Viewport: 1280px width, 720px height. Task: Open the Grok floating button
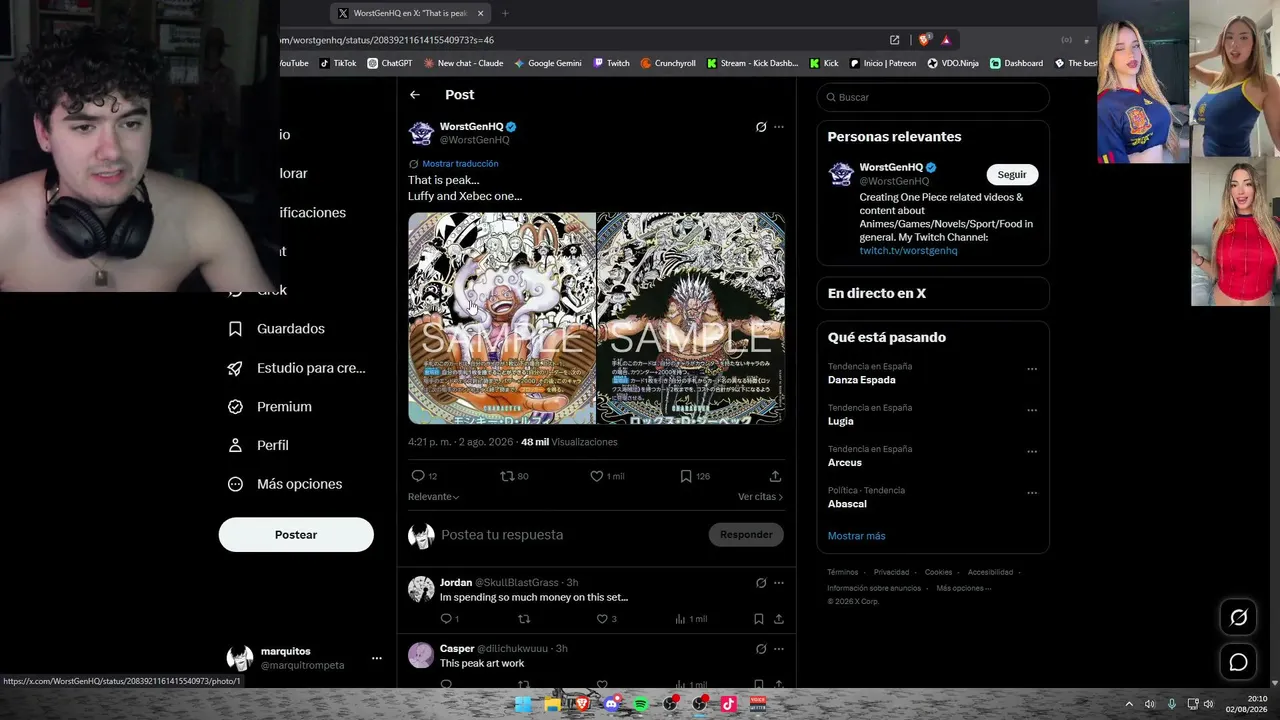1238,617
